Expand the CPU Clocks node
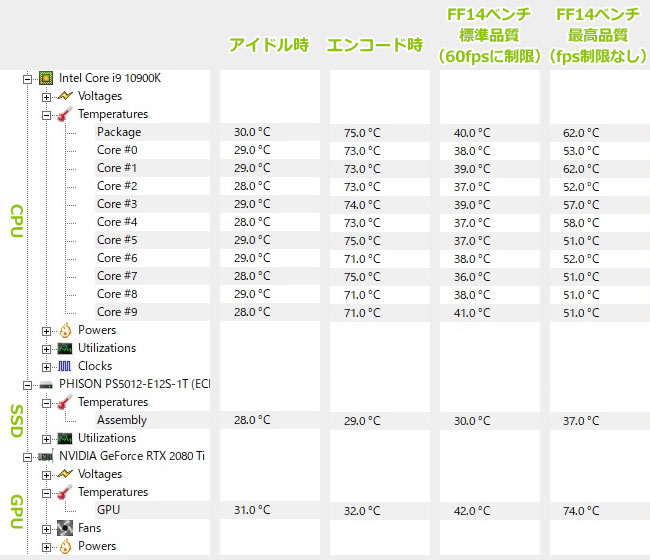The width and height of the screenshot is (650, 560). click(46, 368)
